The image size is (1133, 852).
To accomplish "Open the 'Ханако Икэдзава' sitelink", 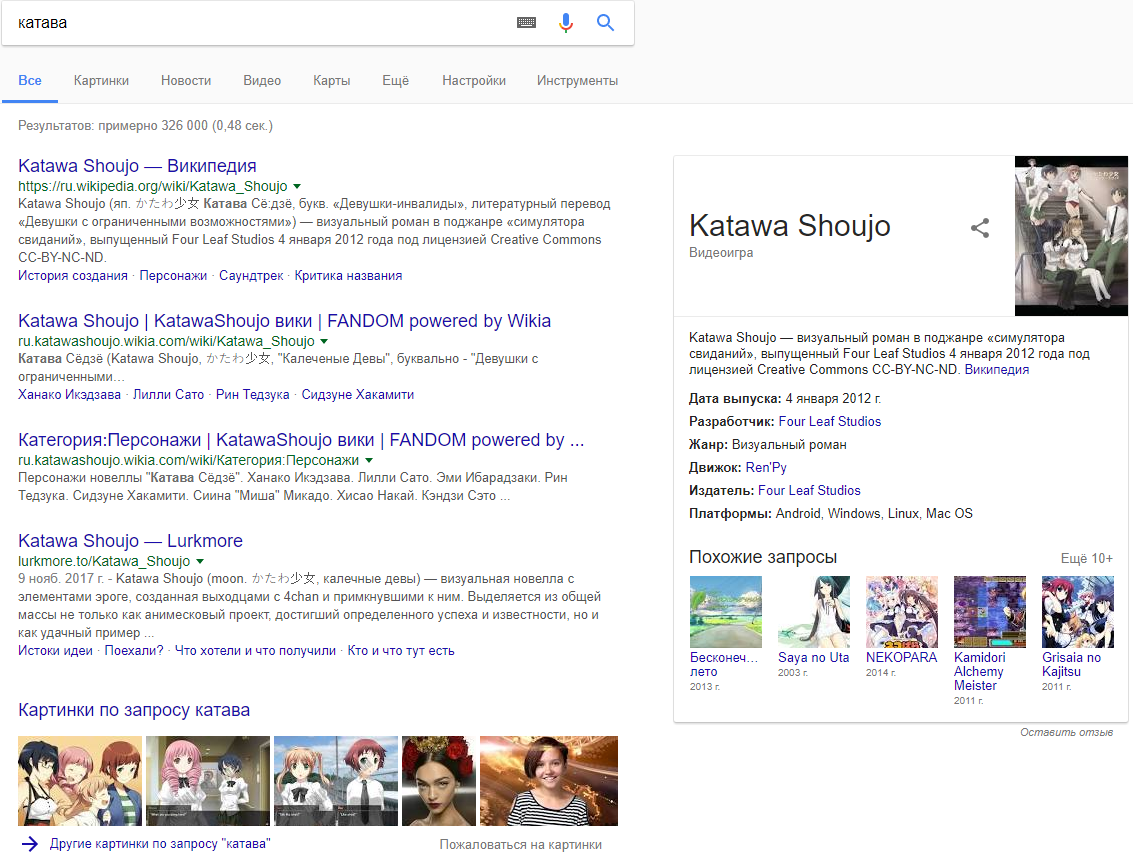I will click(69, 395).
